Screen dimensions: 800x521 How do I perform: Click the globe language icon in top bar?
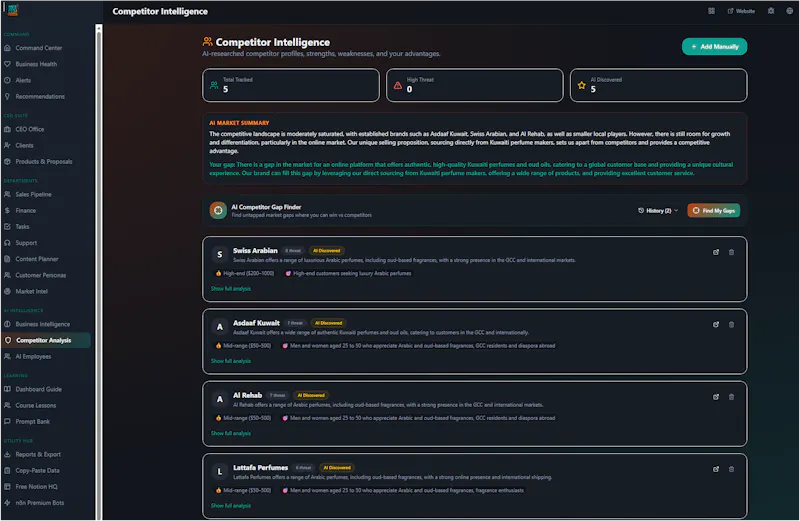click(x=789, y=11)
